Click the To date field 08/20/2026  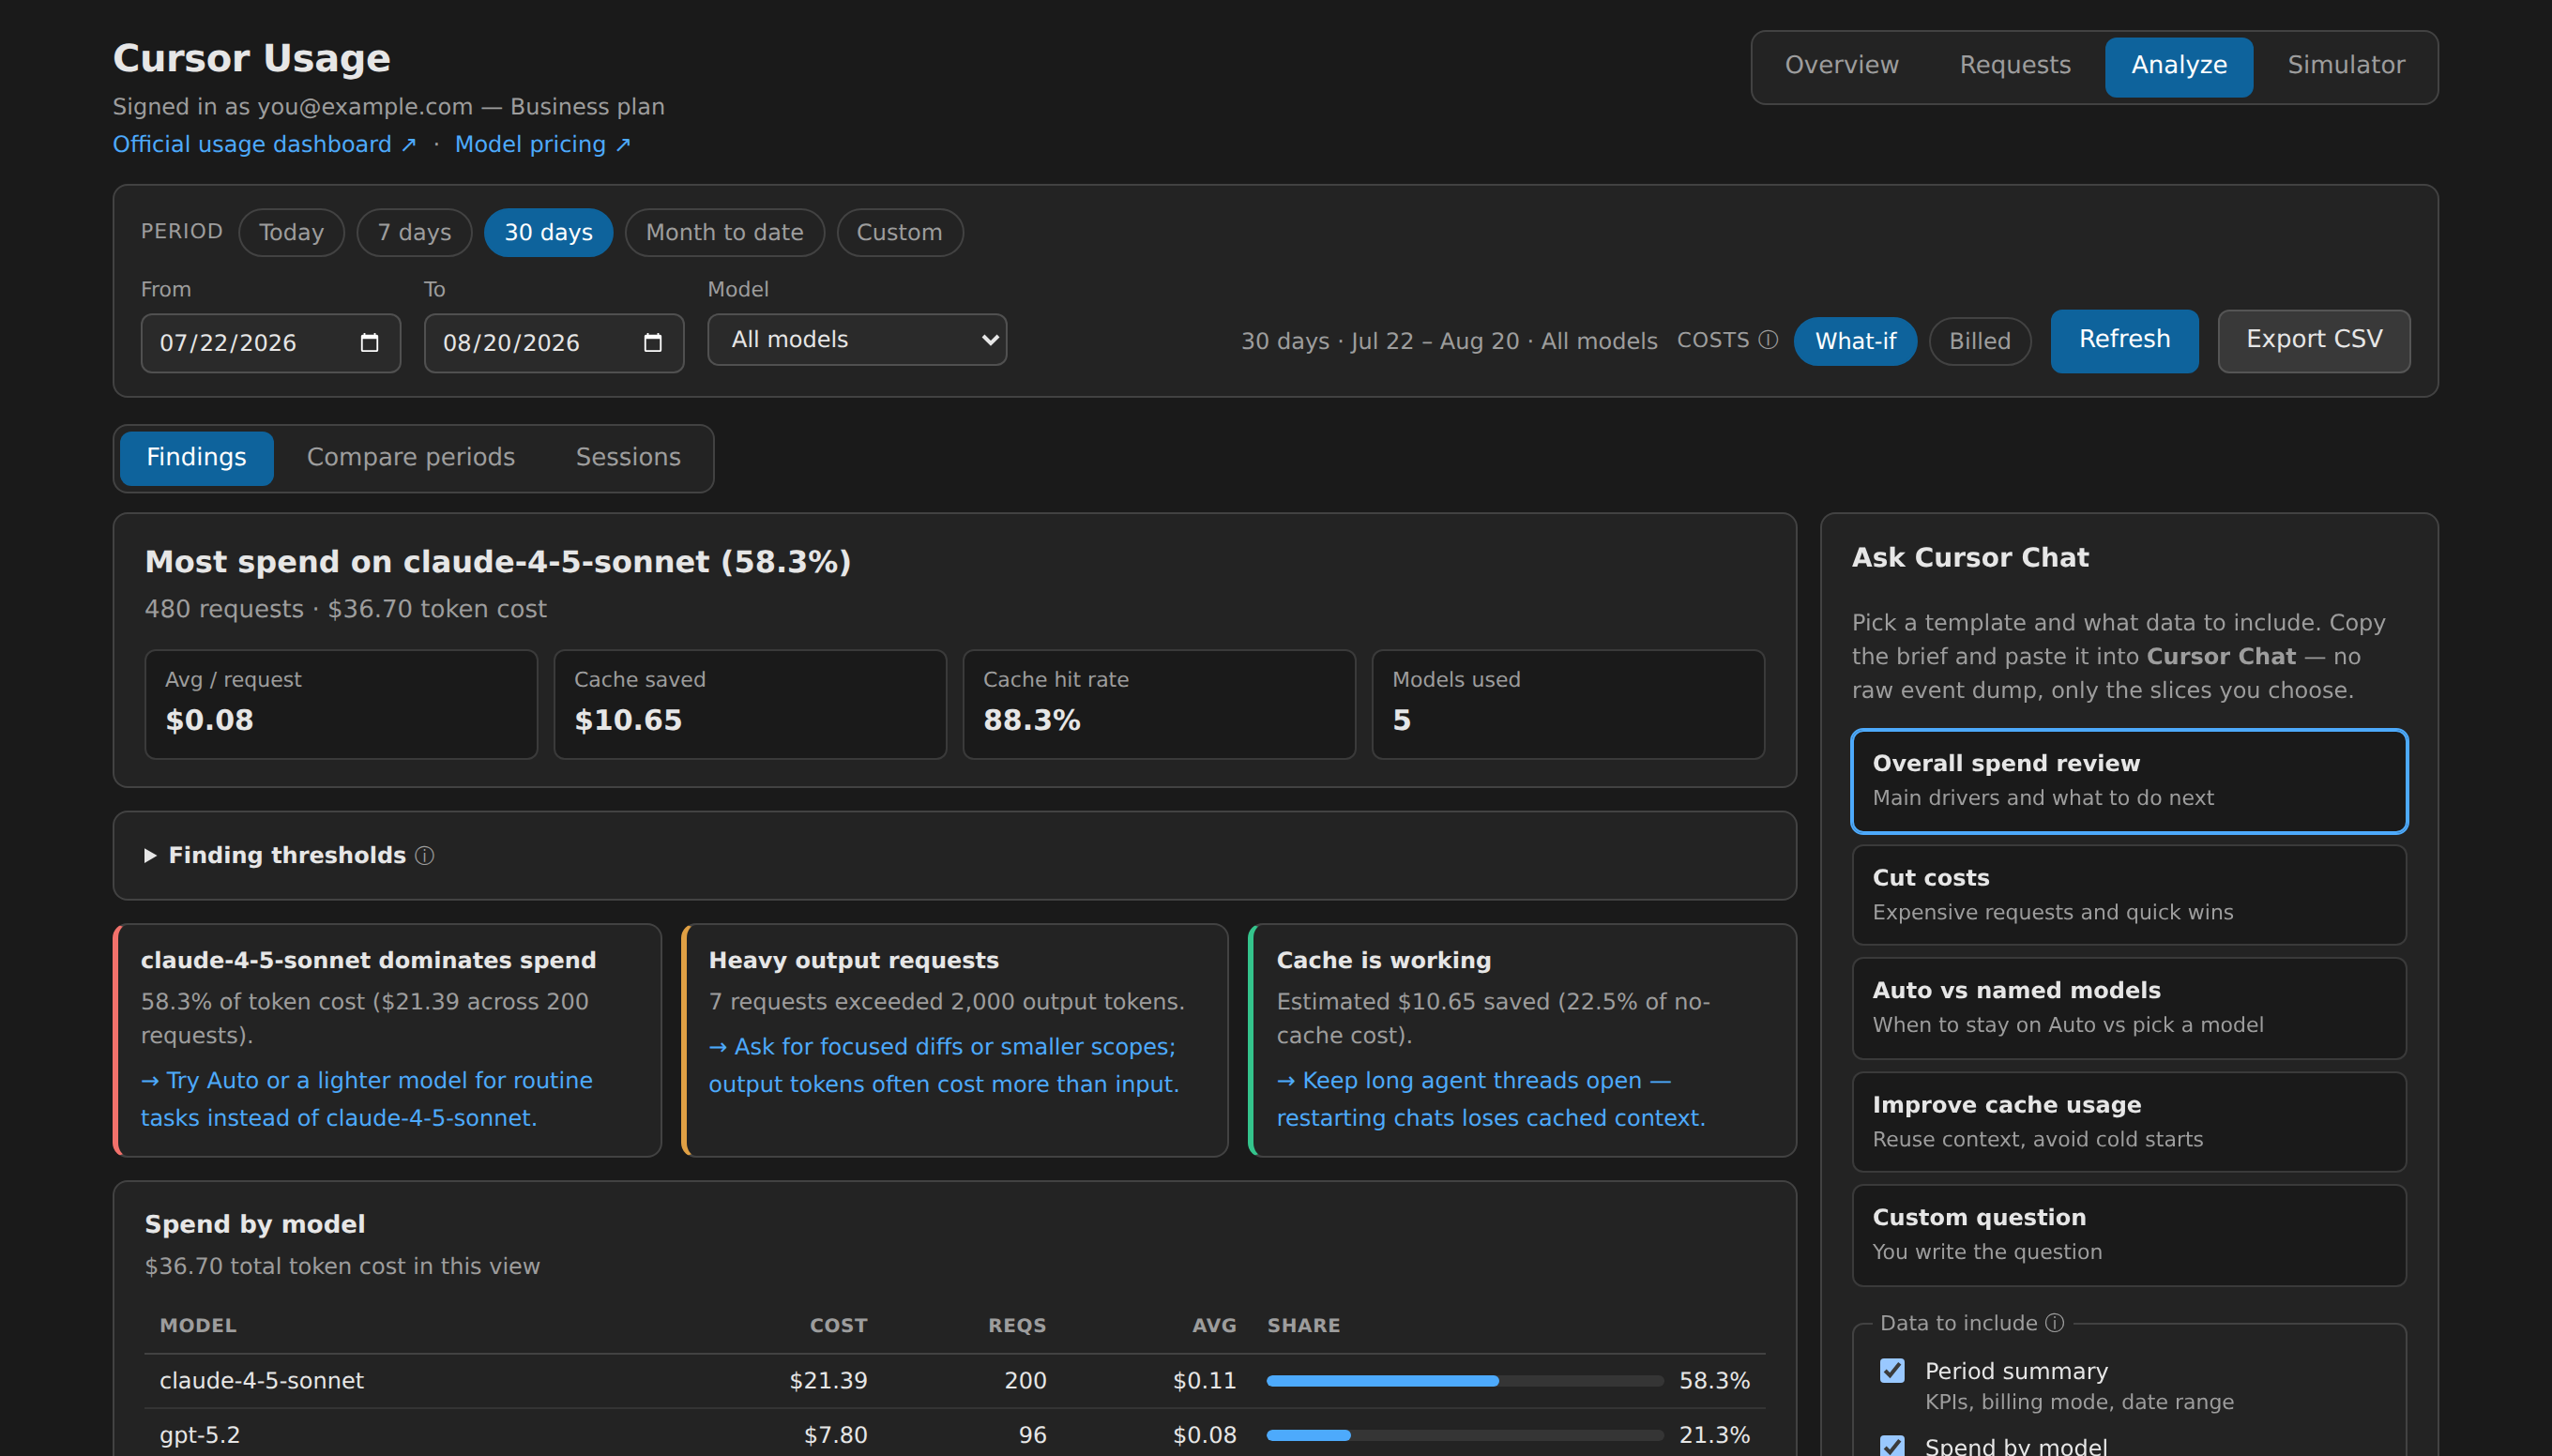click(553, 343)
